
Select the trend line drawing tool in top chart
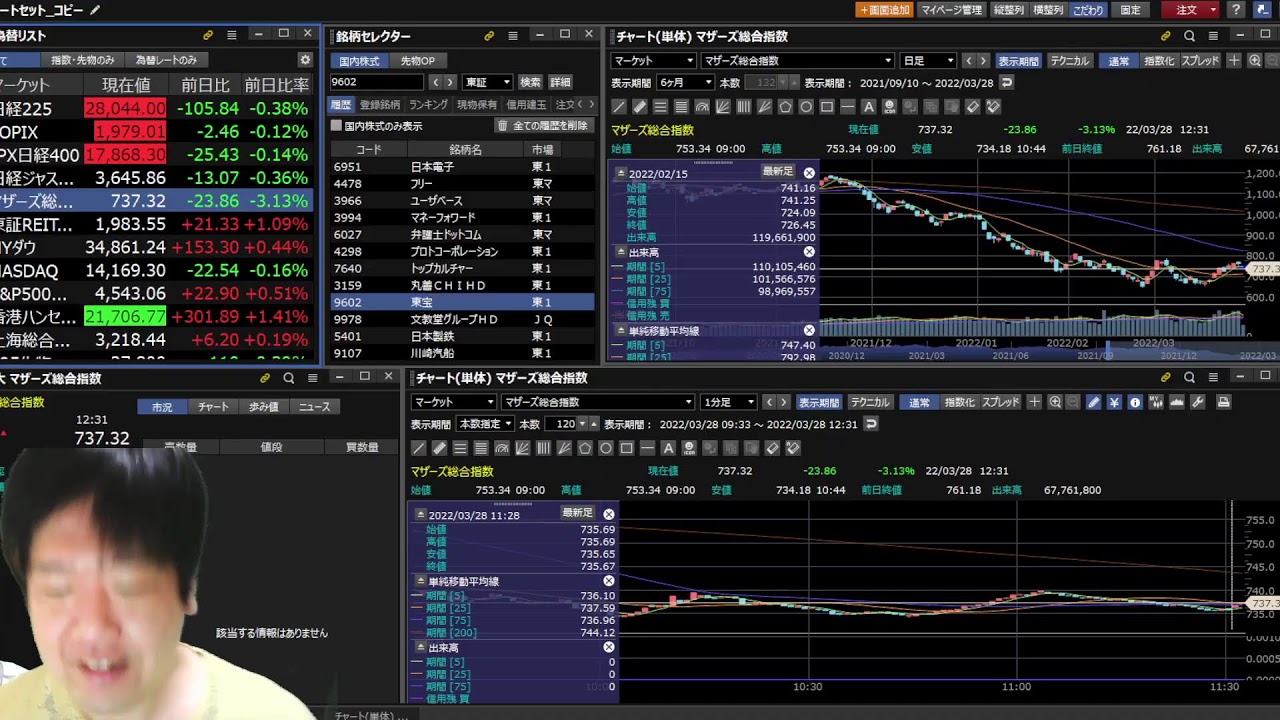[x=619, y=107]
